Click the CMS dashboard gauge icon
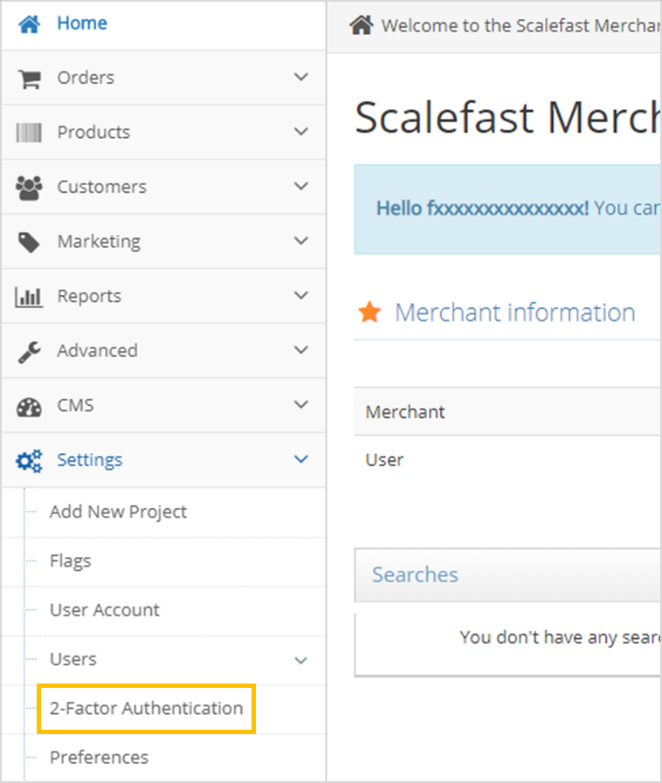Screen dimensions: 662x783 pos(29,406)
